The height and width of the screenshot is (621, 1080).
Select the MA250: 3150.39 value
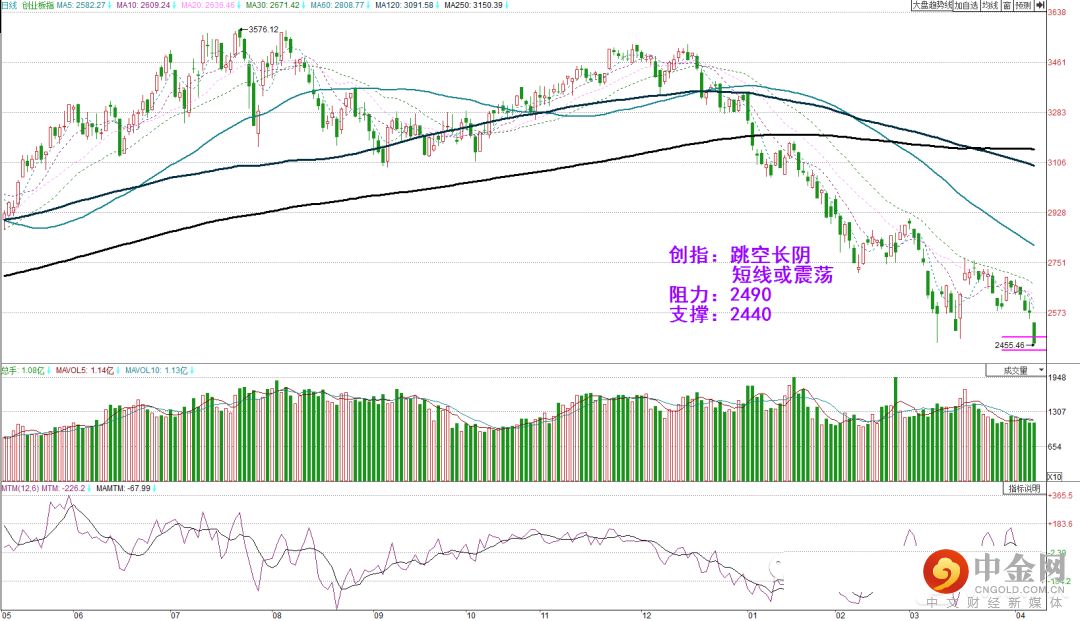point(476,5)
